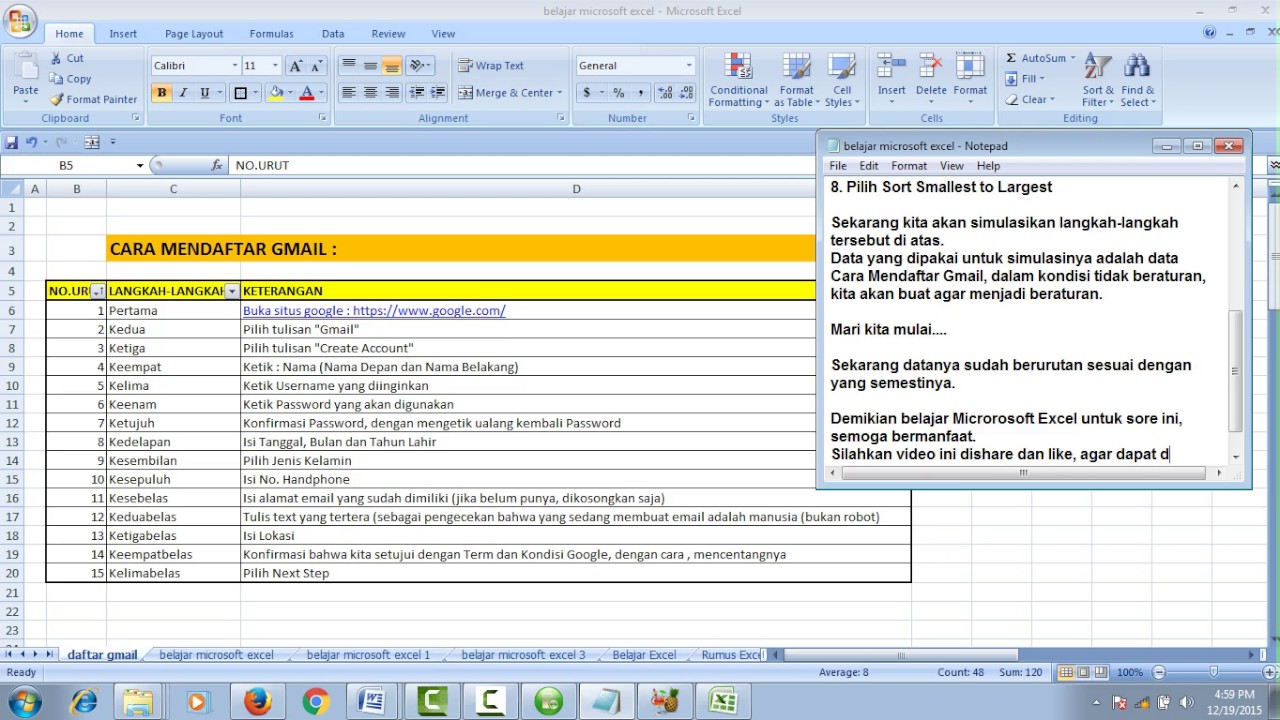Click the Comma Style icon
This screenshot has height=720, width=1280.
[x=641, y=93]
